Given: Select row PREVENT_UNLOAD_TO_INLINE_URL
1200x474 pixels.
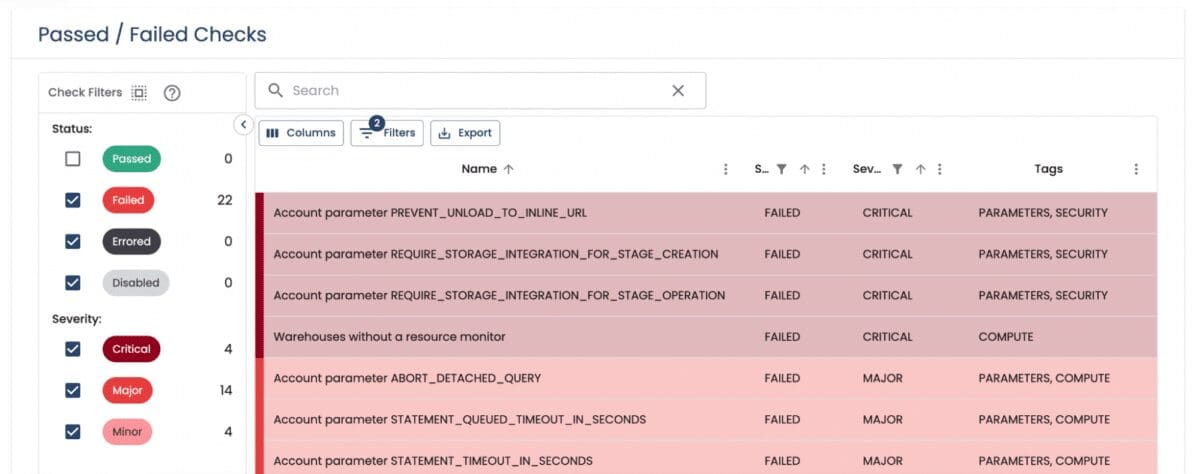Looking at the screenshot, I should (x=706, y=213).
